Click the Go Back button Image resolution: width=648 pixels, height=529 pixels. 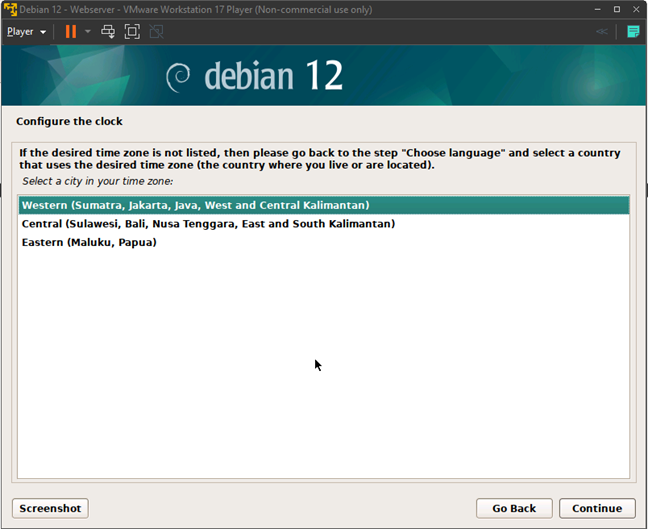(514, 508)
